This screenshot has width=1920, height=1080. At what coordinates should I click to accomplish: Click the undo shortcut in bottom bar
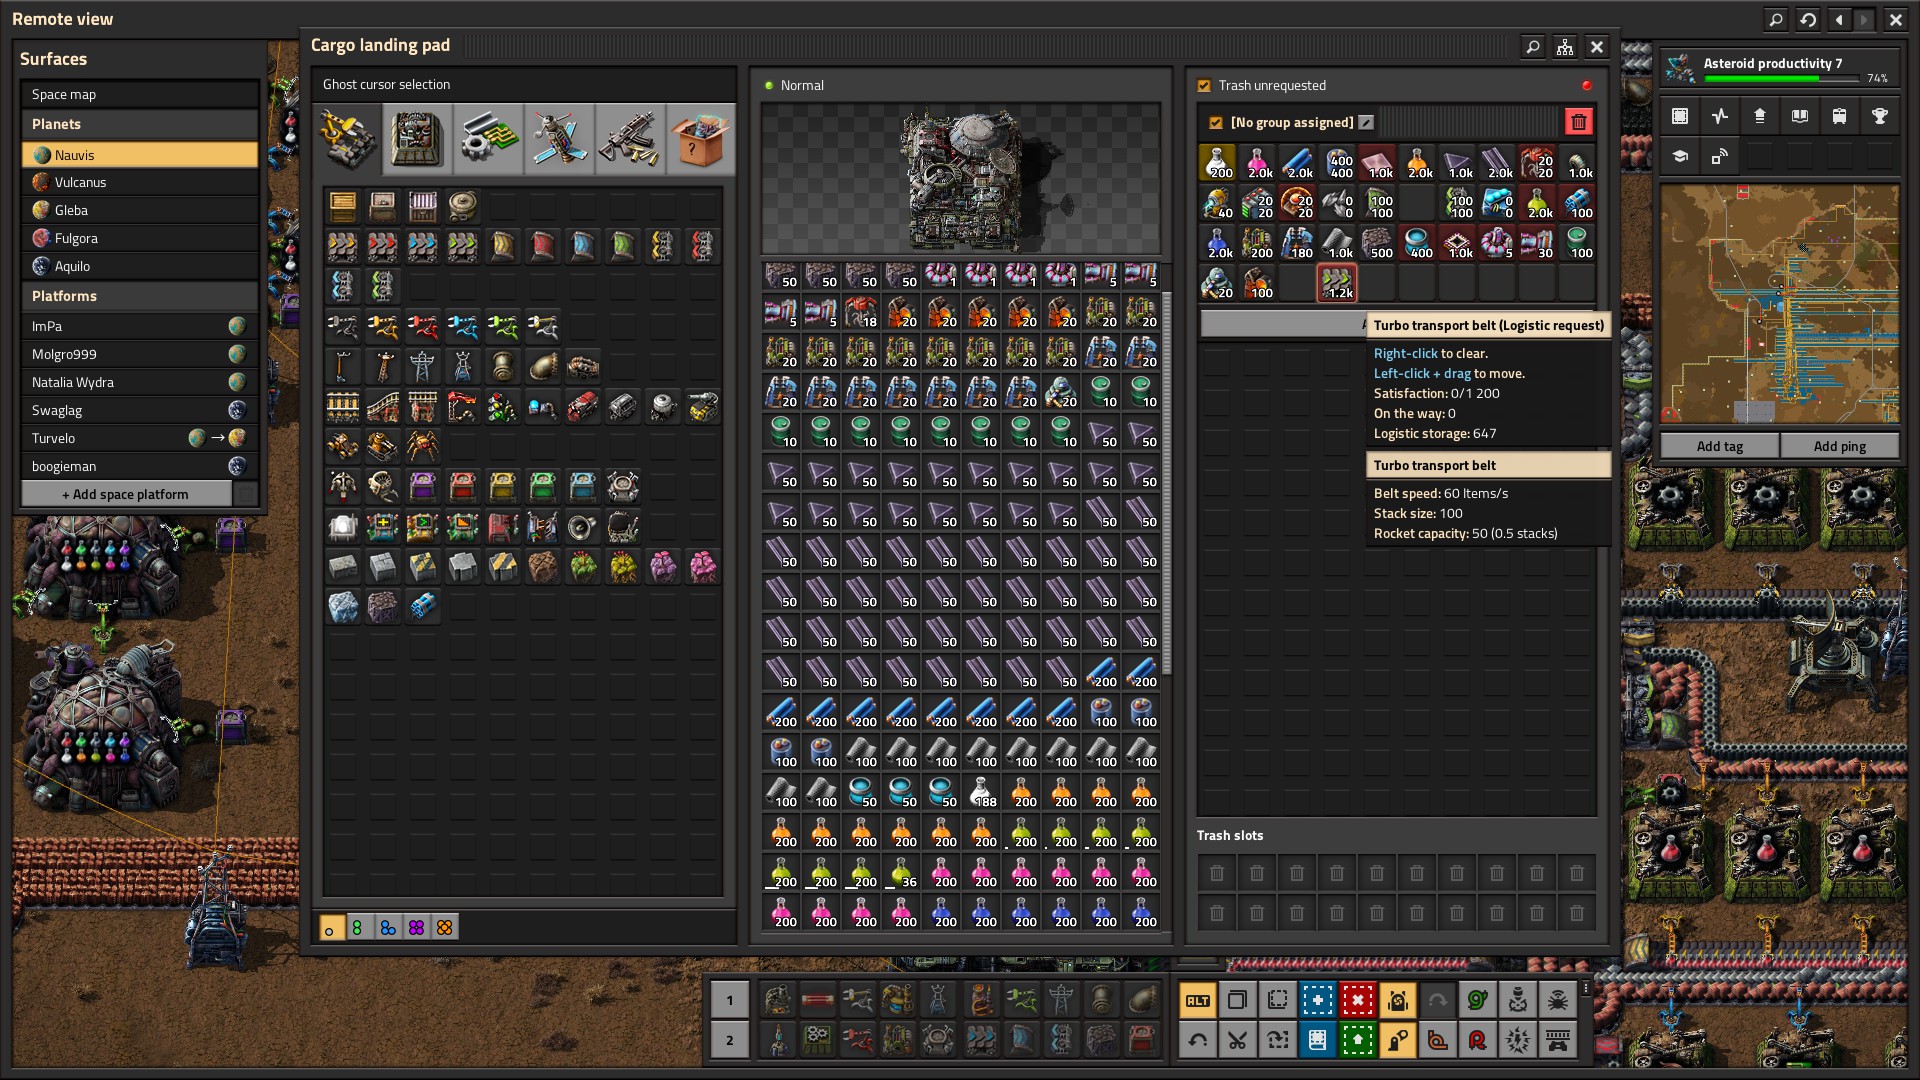tap(1198, 1040)
